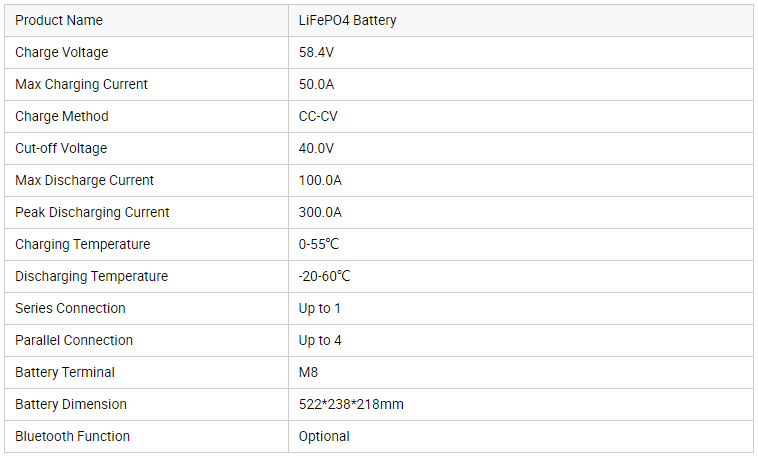Select the 522*238*218mm dimension value
This screenshot has width=758, height=458.
tap(351, 405)
